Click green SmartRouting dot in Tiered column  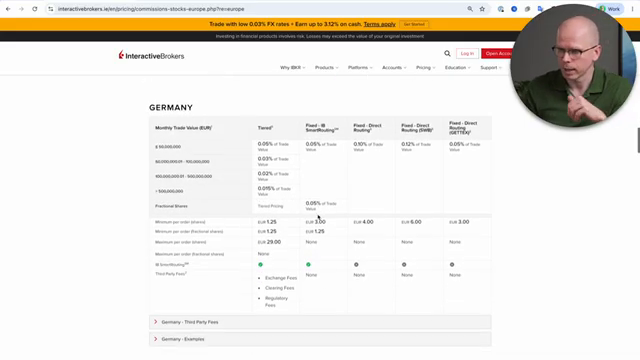pyautogui.click(x=260, y=264)
